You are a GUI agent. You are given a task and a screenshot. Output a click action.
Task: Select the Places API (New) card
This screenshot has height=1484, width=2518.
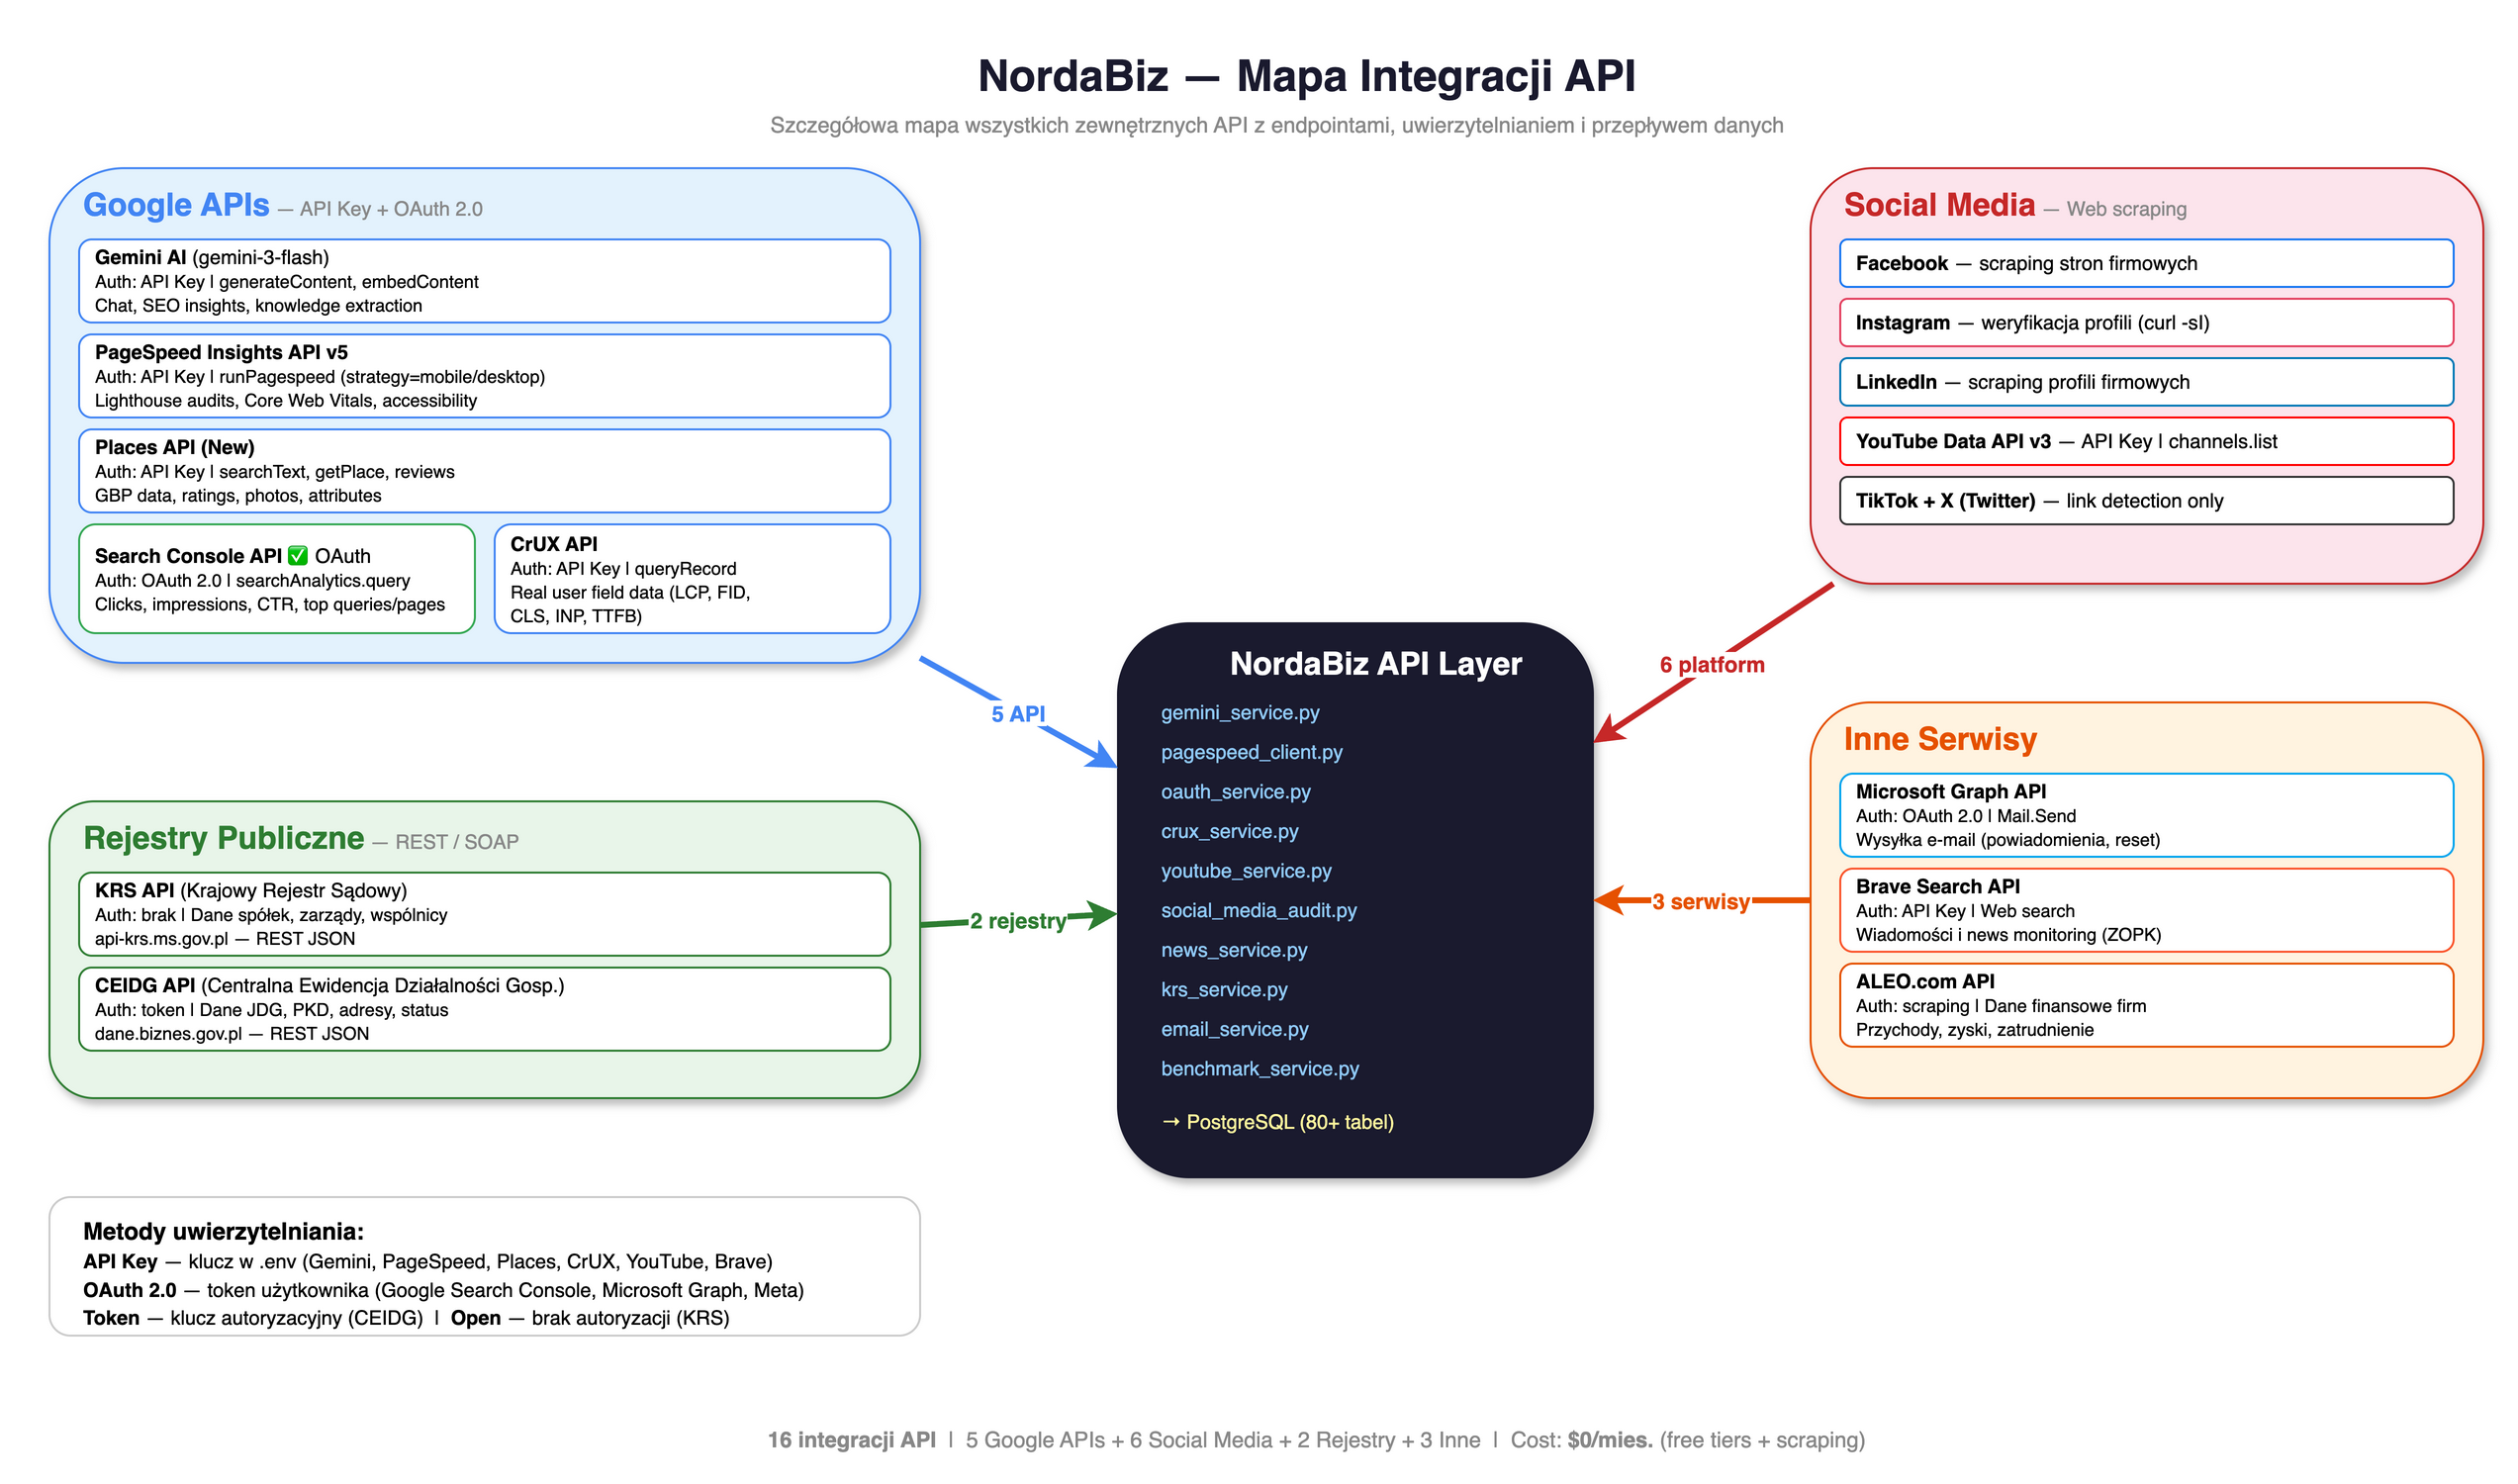coord(484,471)
